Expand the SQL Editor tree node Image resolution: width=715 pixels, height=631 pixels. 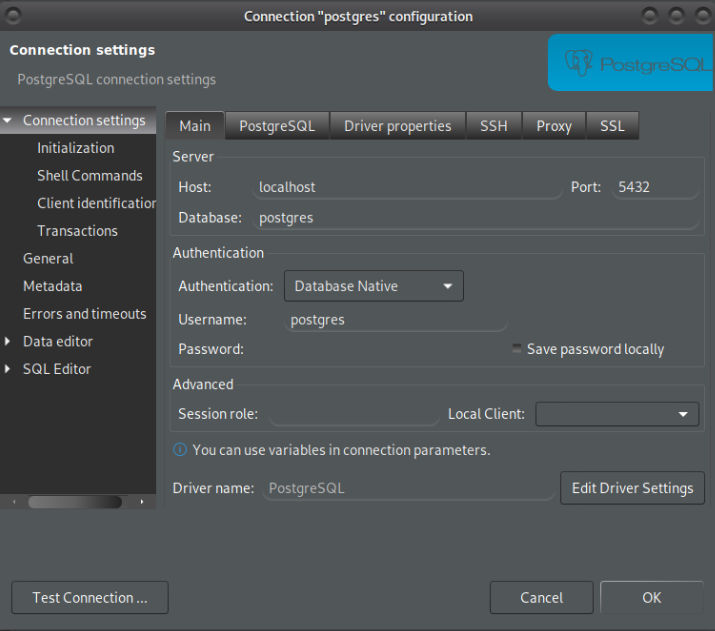pos(7,369)
